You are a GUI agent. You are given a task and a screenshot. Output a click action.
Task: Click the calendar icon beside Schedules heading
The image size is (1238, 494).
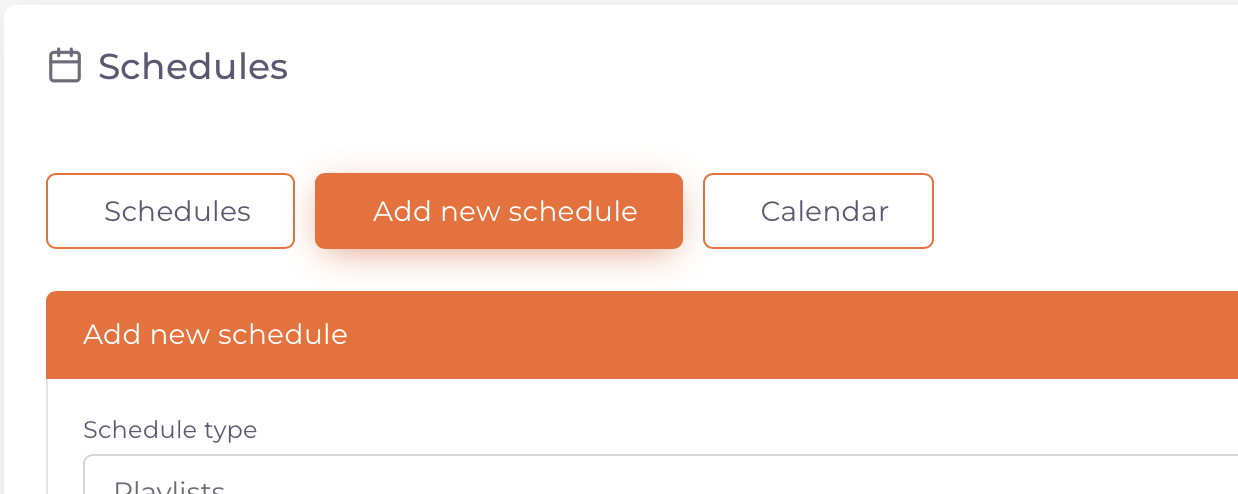[x=65, y=67]
